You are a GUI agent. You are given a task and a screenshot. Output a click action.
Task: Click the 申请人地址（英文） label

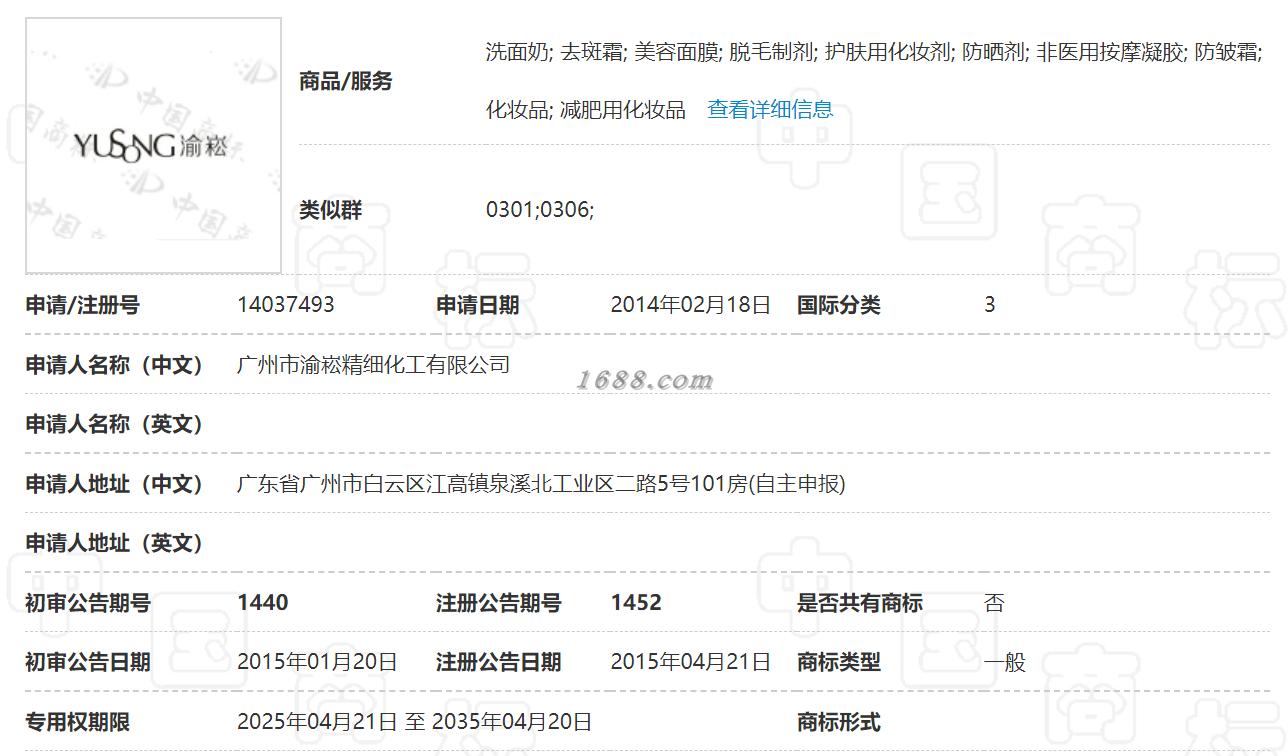[x=115, y=544]
